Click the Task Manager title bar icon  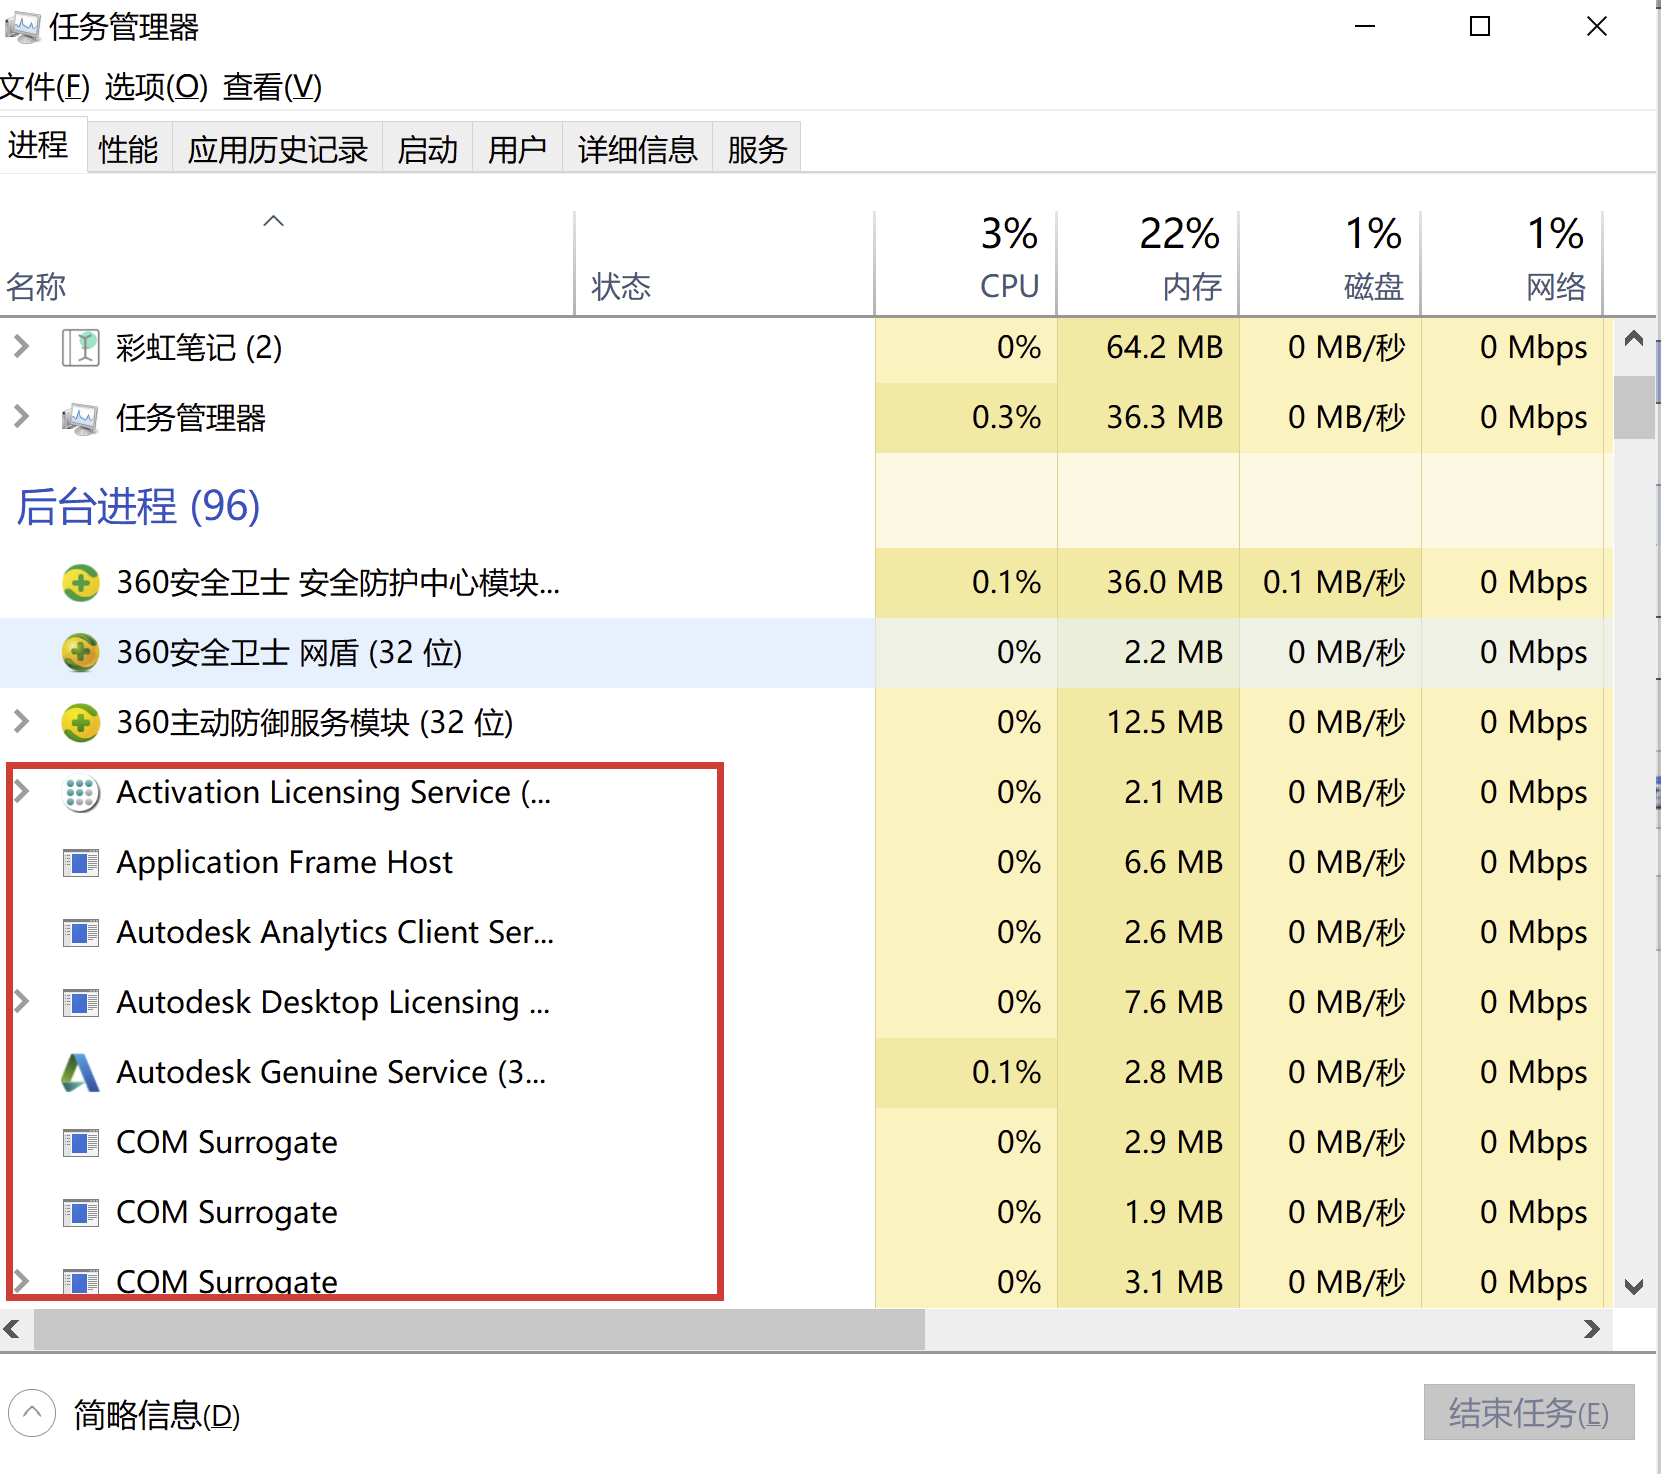click(x=22, y=26)
